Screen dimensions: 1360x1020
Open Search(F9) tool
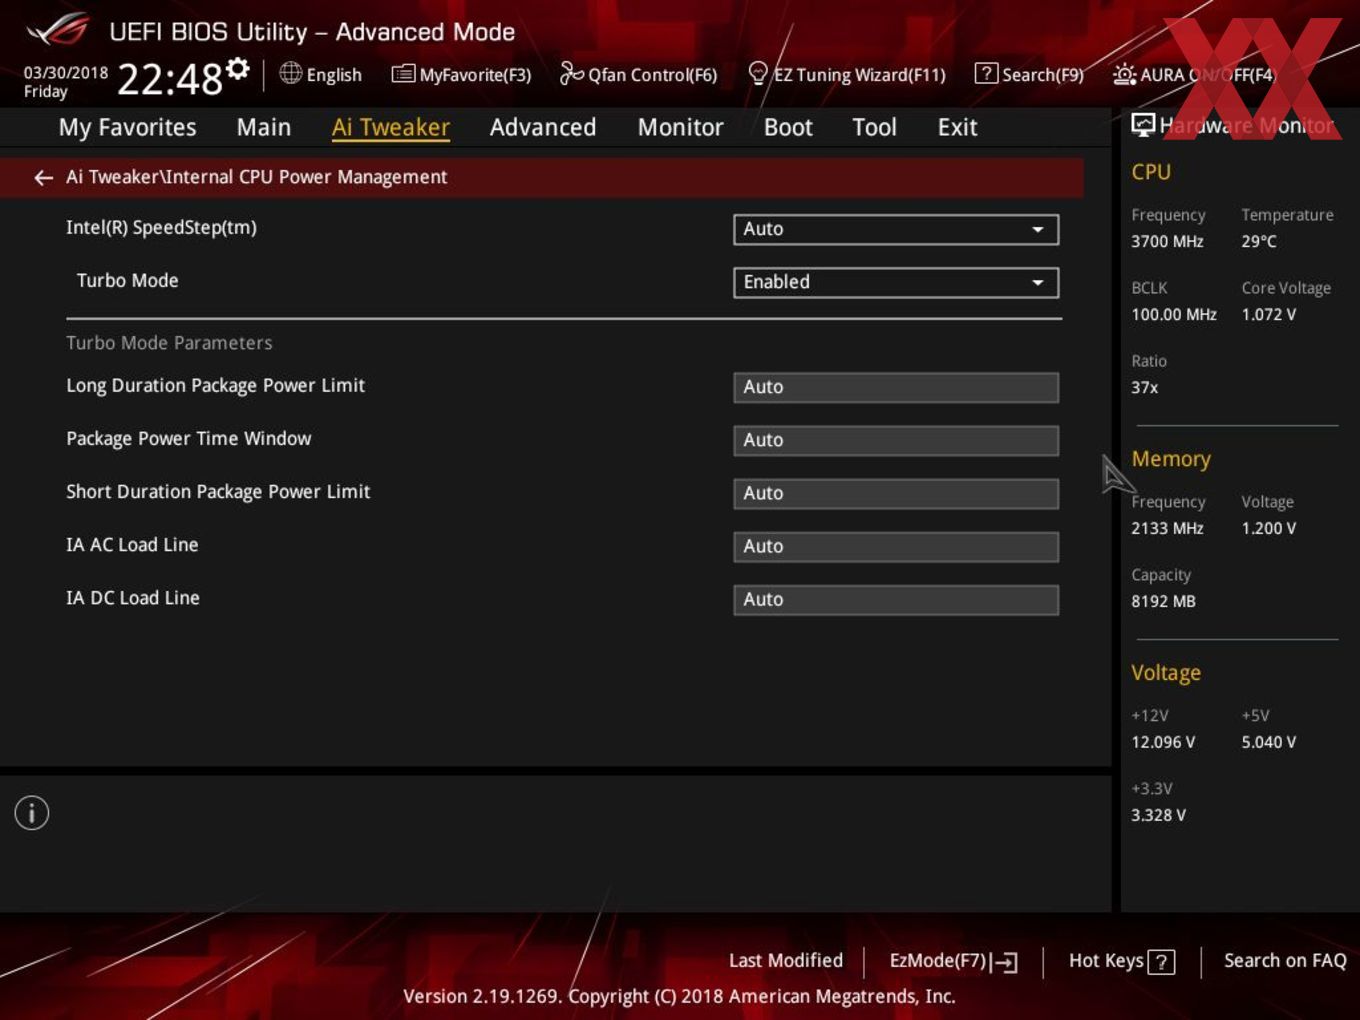pyautogui.click(x=1029, y=74)
